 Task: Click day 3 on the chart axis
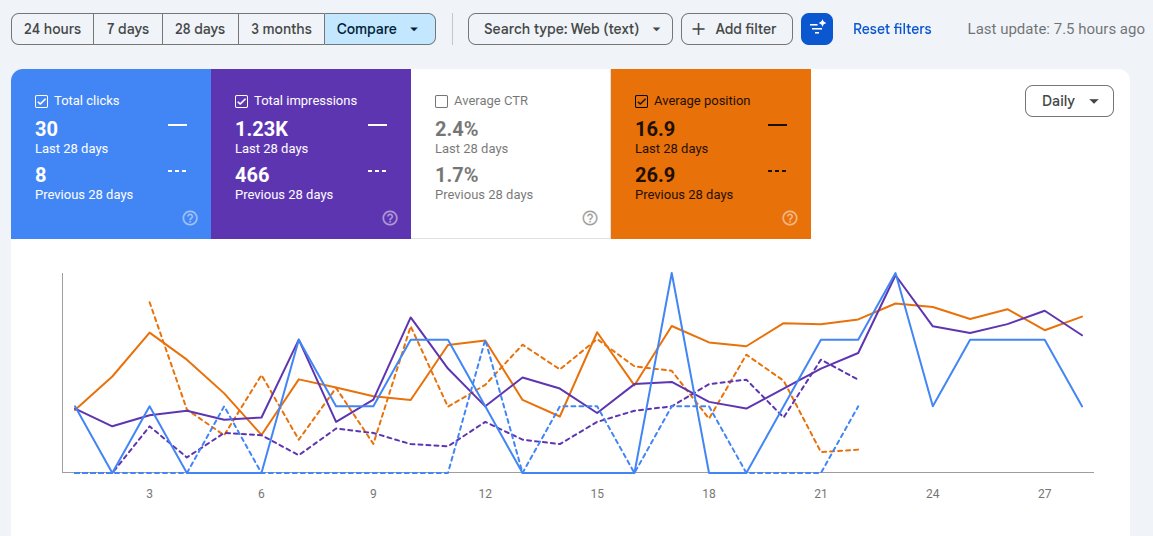[x=149, y=494]
